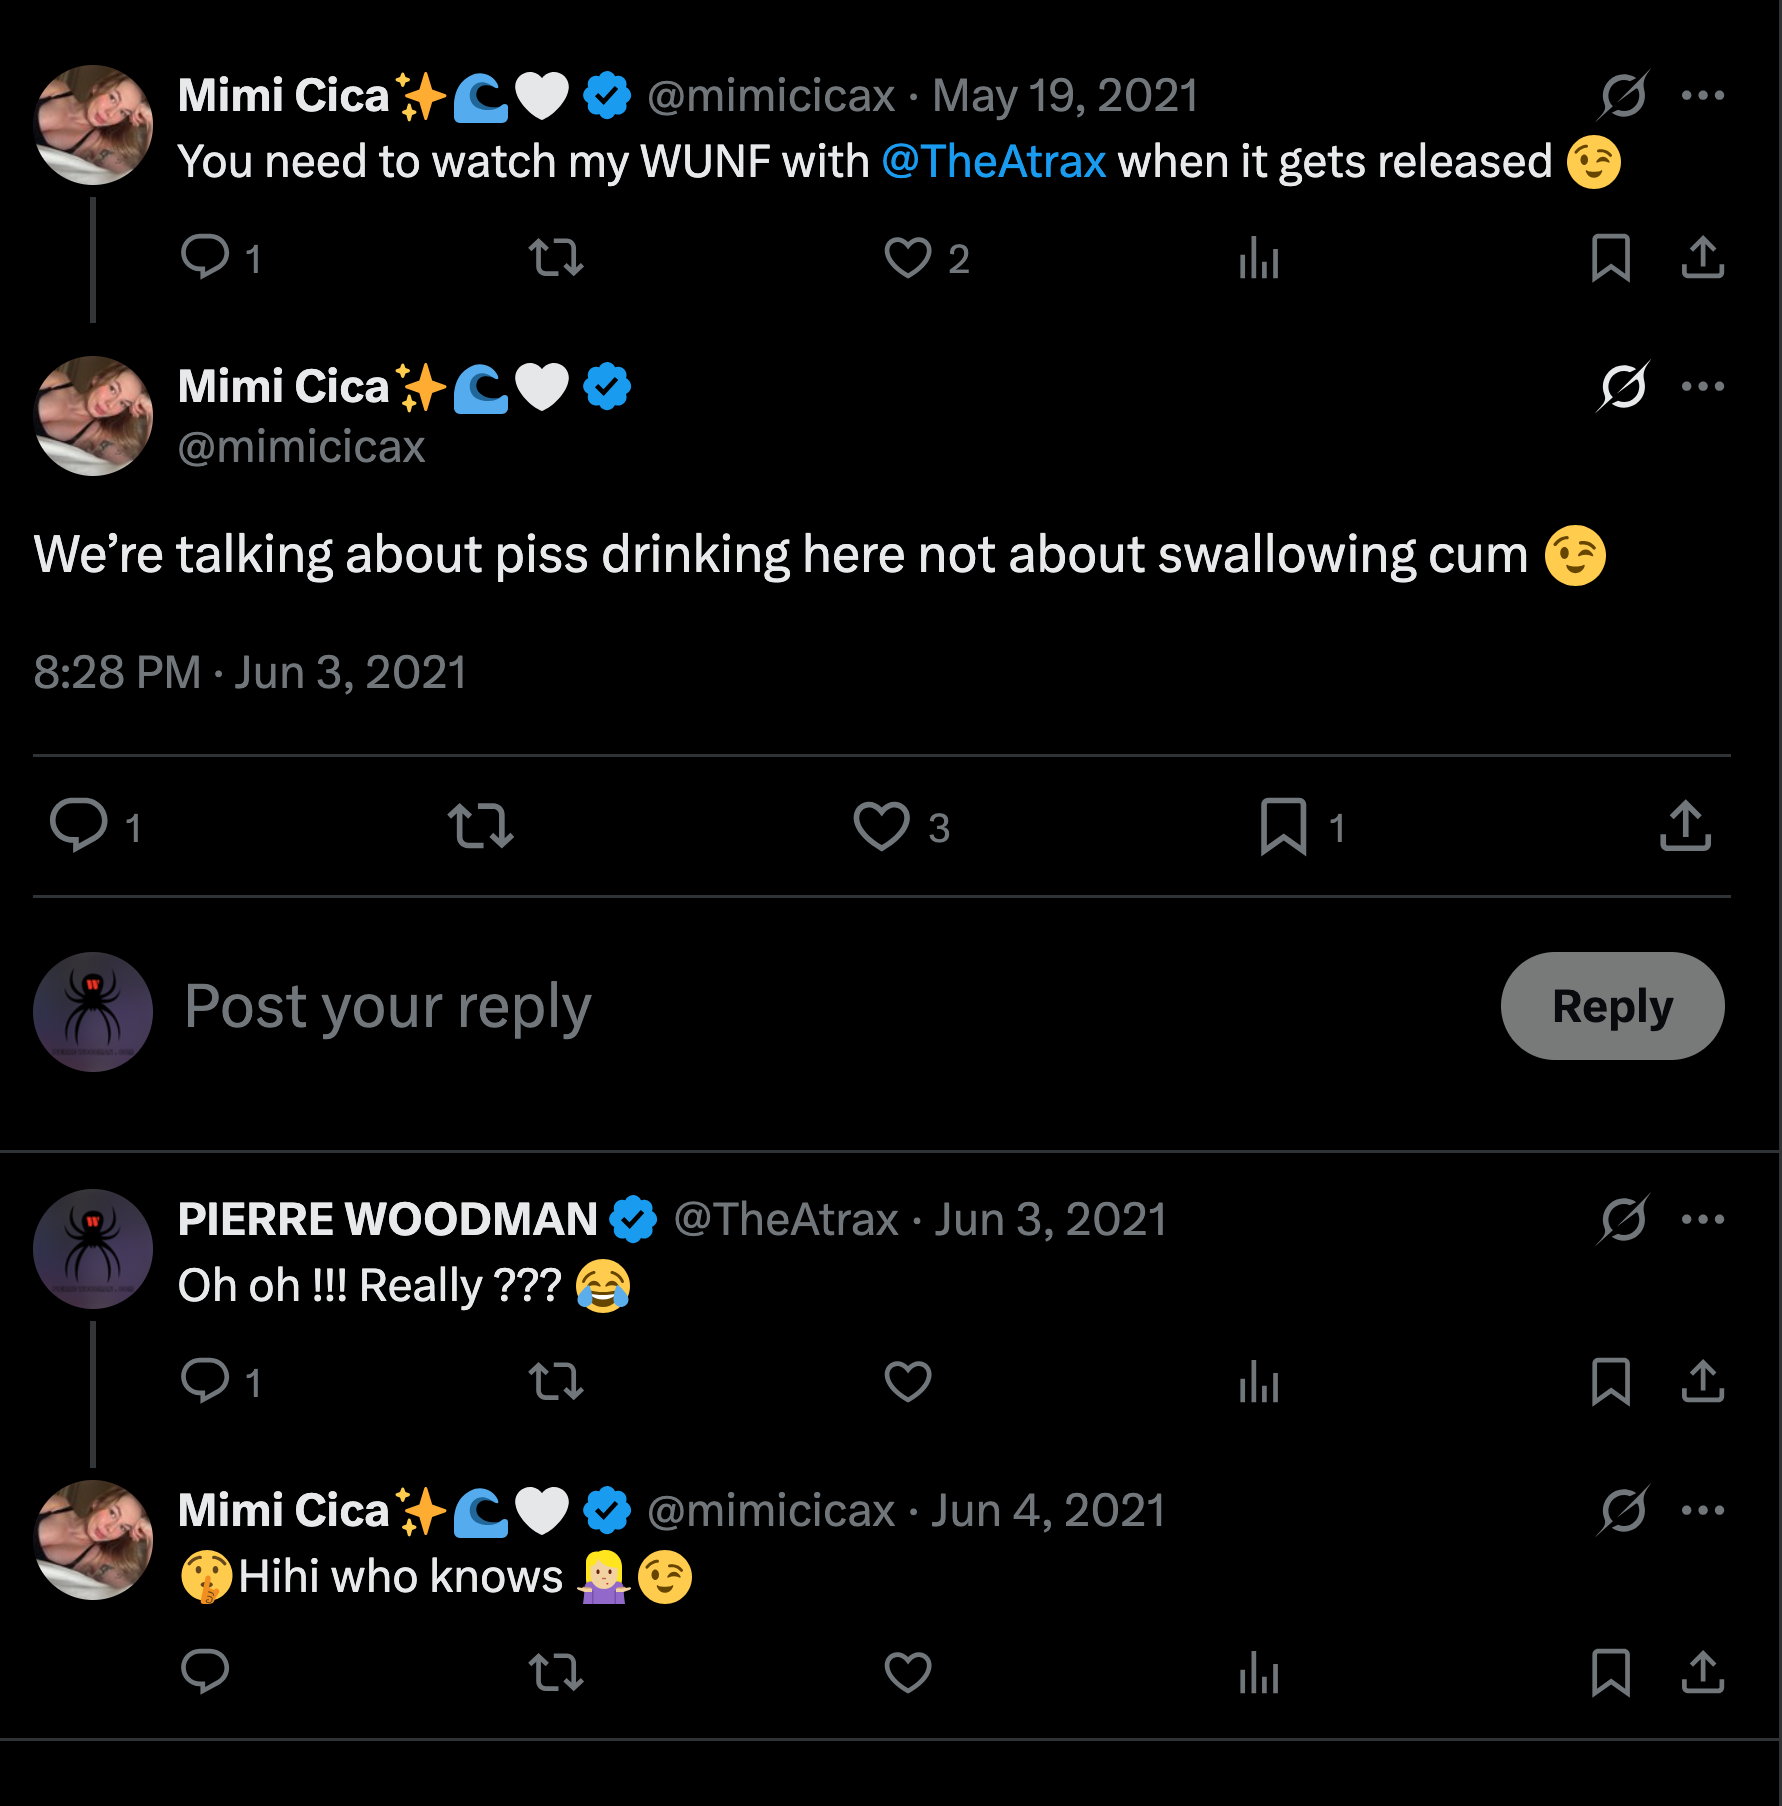Viewport: 1782px width, 1806px height.
Task: Like the main Jun 3 post
Action: pyautogui.click(x=881, y=826)
